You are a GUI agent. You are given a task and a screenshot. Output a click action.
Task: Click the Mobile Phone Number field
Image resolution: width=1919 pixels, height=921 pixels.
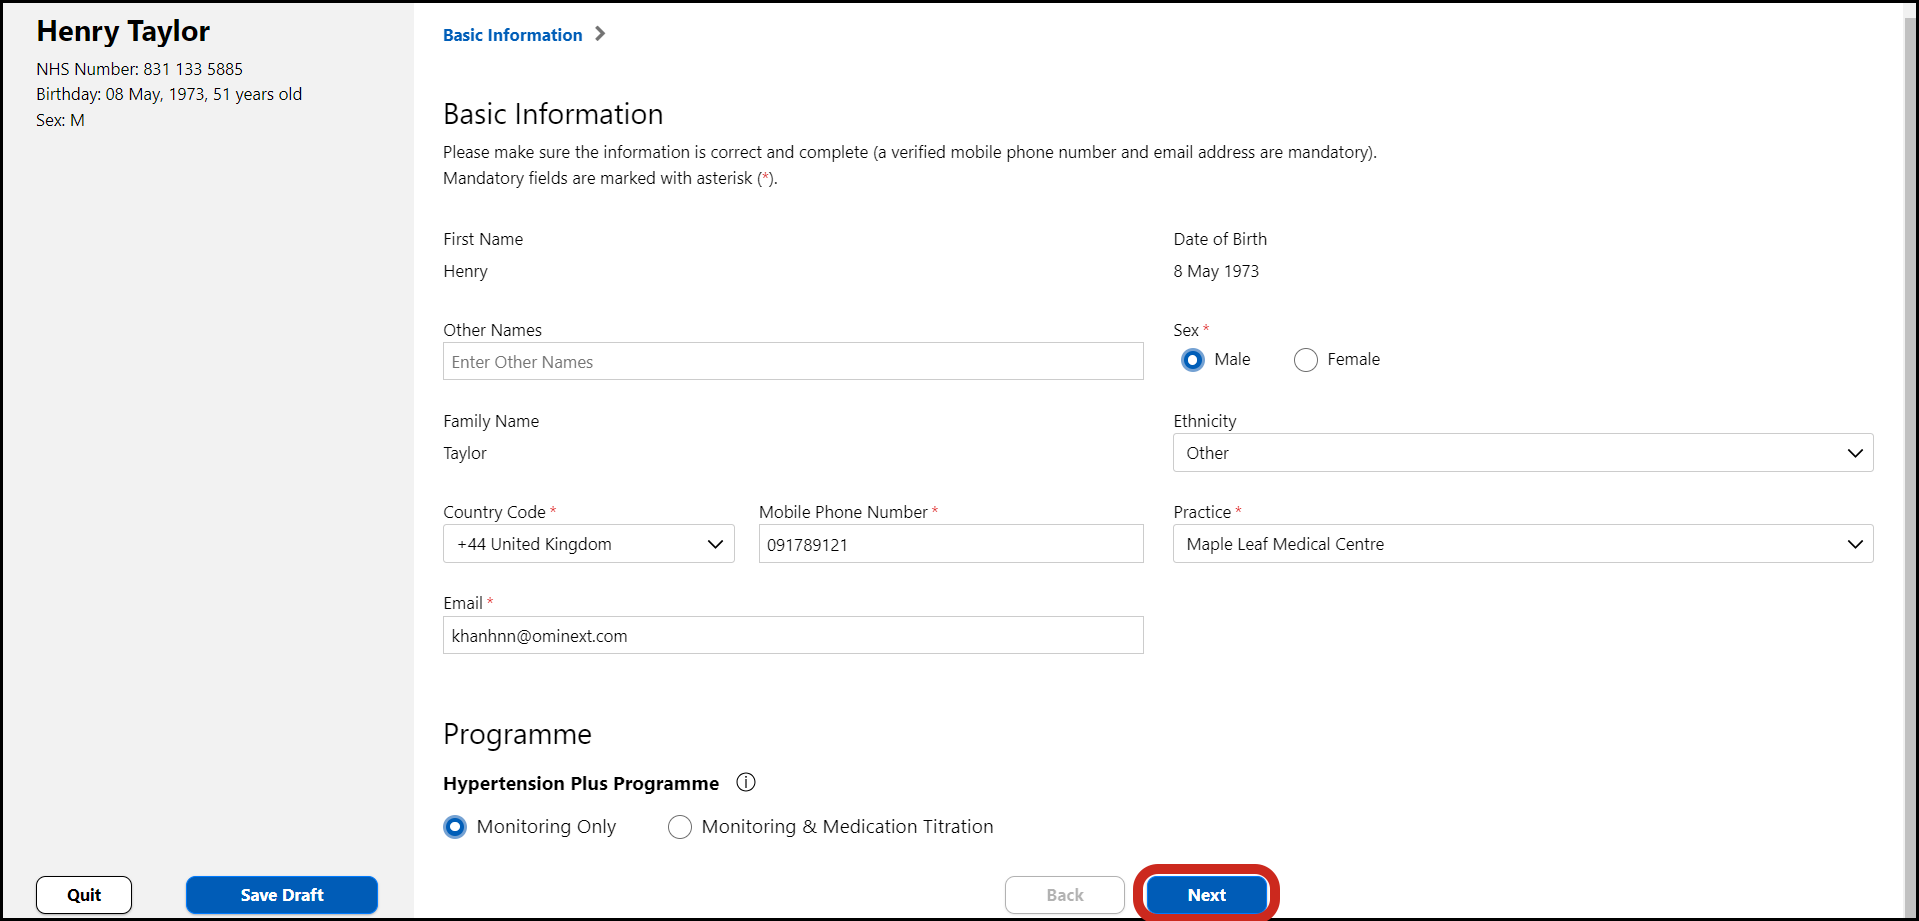950,544
